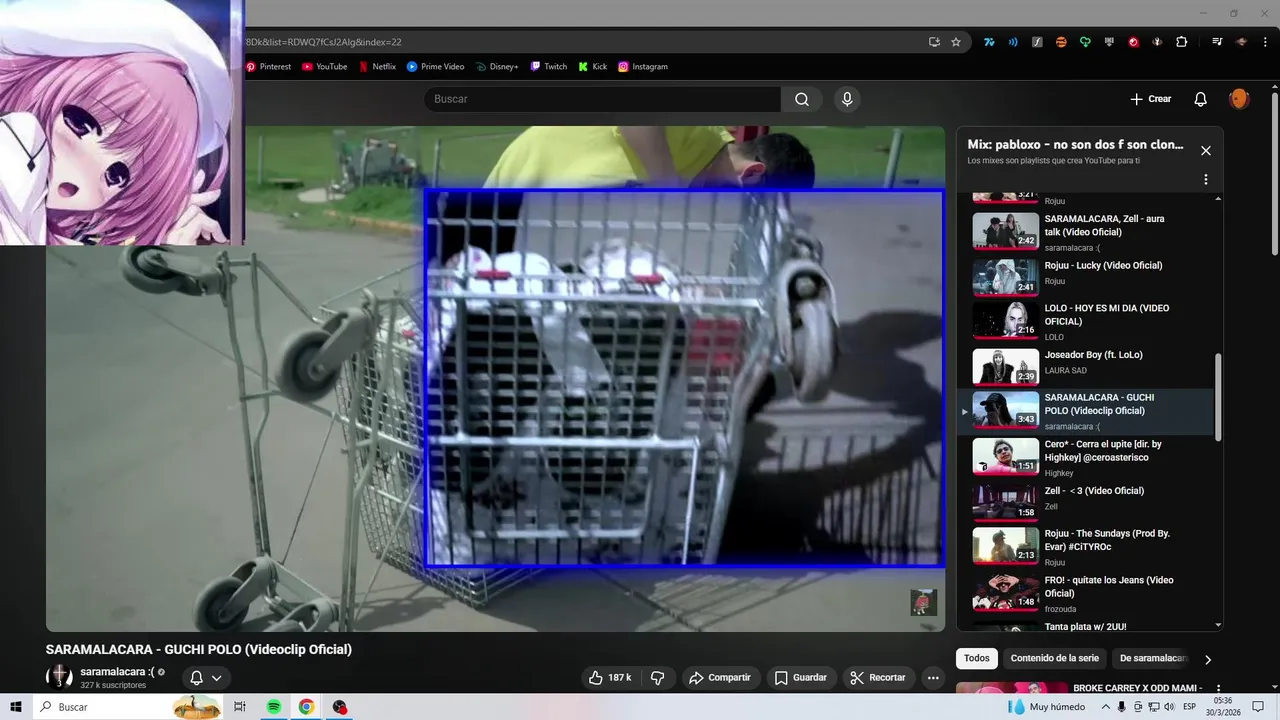This screenshot has height=720, width=1280.
Task: Click the channel watermark on video corner
Action: click(923, 602)
